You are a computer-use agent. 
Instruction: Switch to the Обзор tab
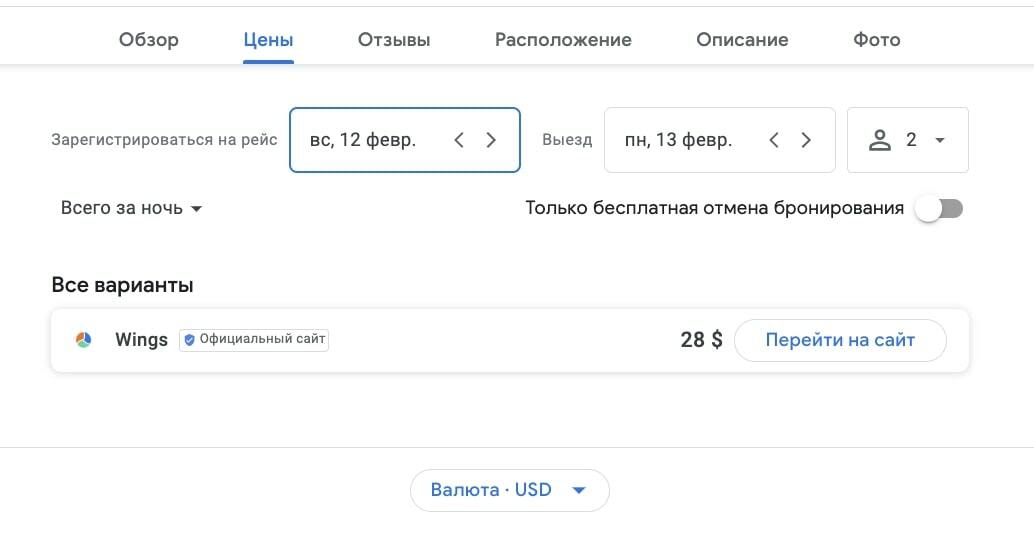point(148,40)
